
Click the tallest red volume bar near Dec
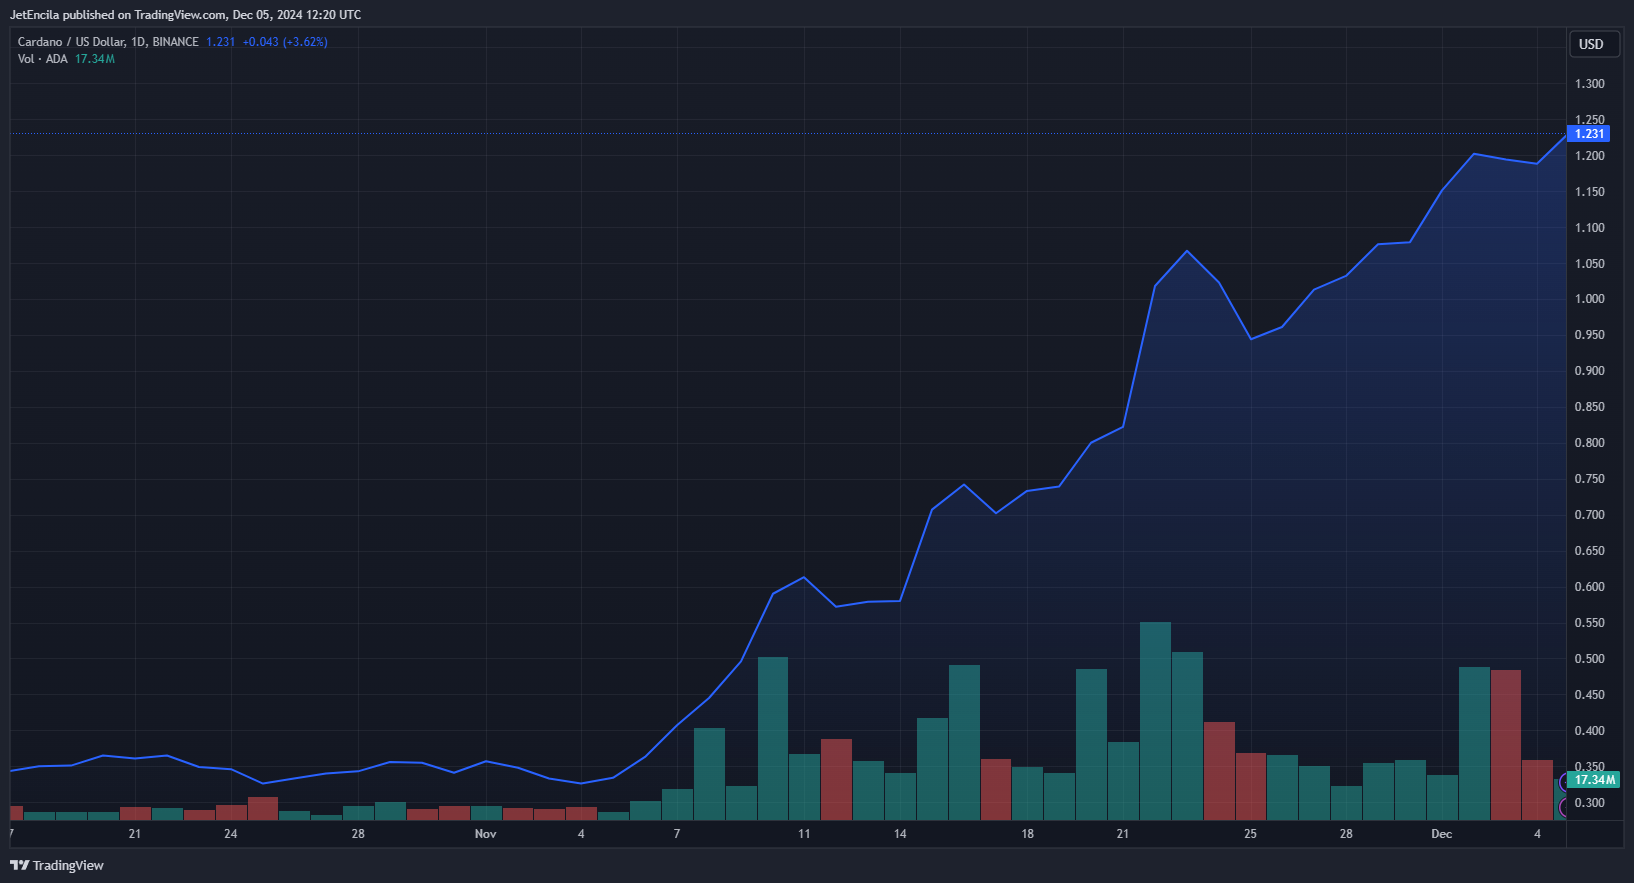click(1505, 745)
